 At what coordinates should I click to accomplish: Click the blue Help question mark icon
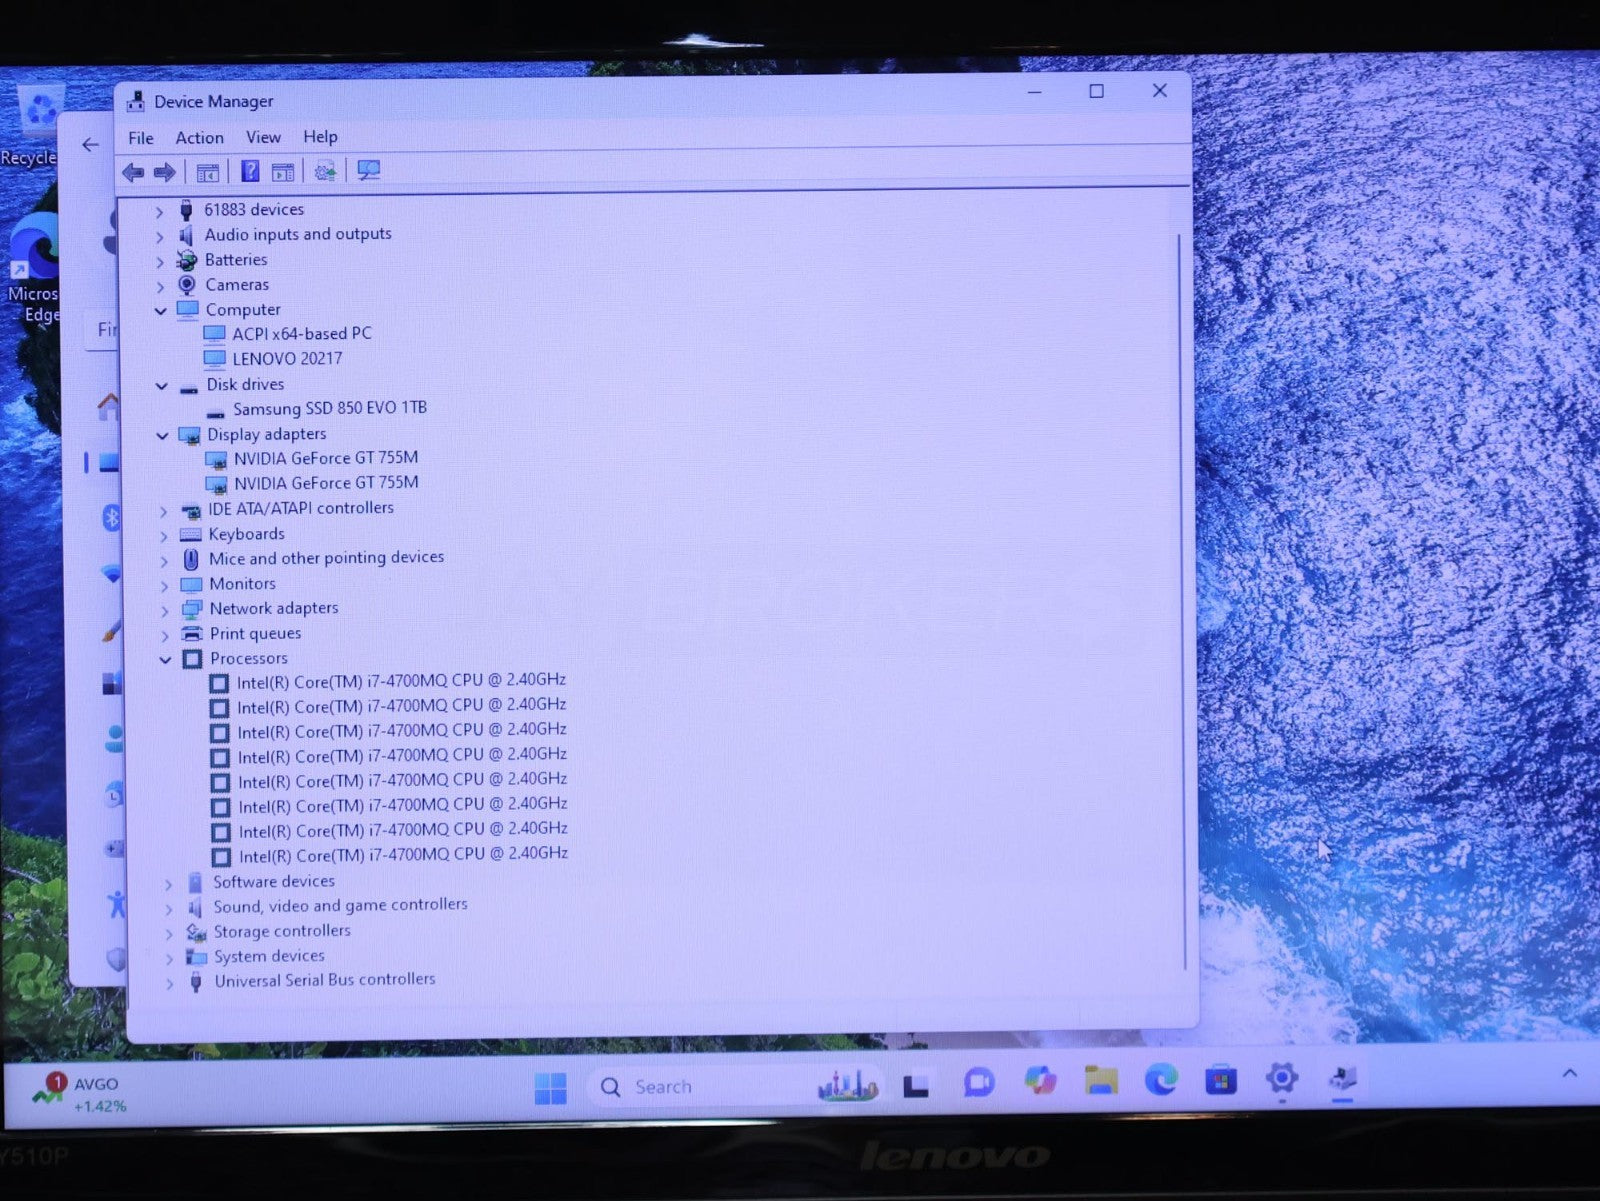[x=250, y=172]
